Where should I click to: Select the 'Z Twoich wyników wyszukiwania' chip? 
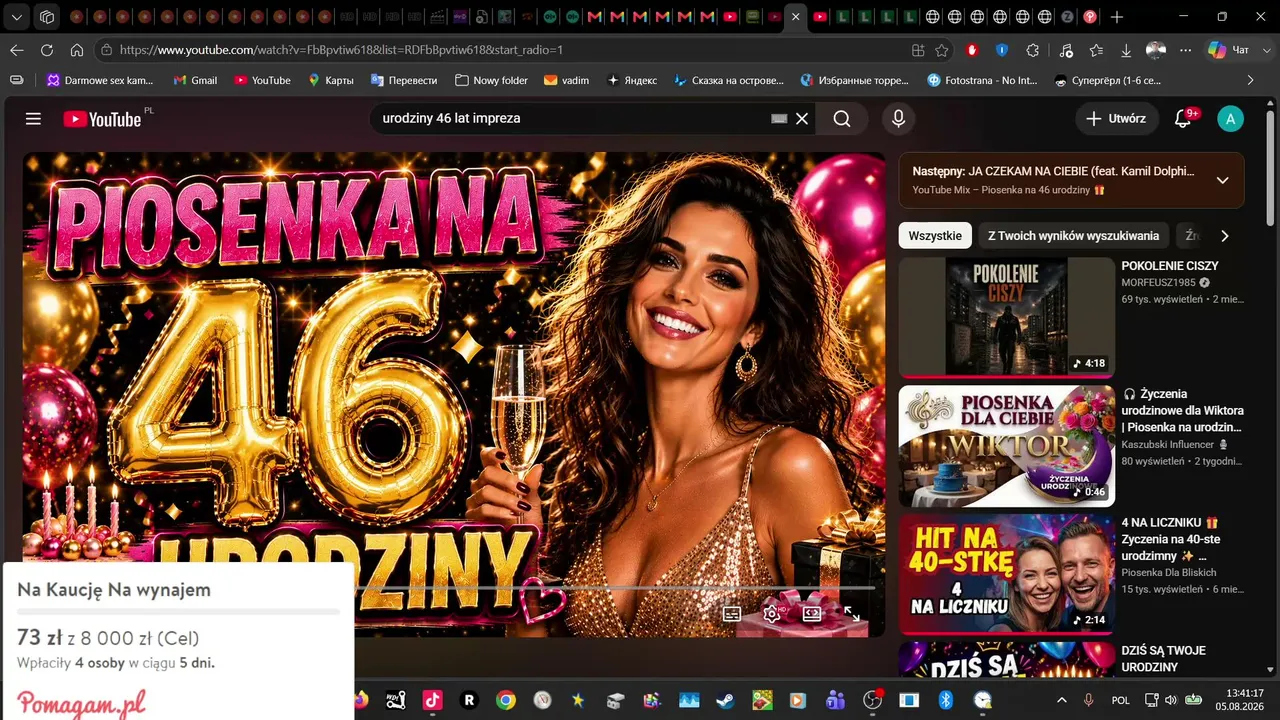coord(1073,236)
